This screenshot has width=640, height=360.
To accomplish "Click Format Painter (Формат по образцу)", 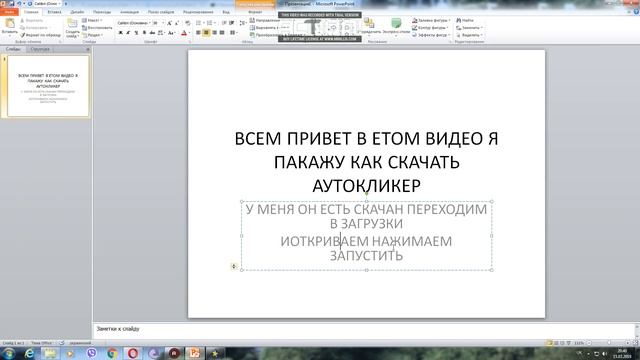I will tap(40, 35).
